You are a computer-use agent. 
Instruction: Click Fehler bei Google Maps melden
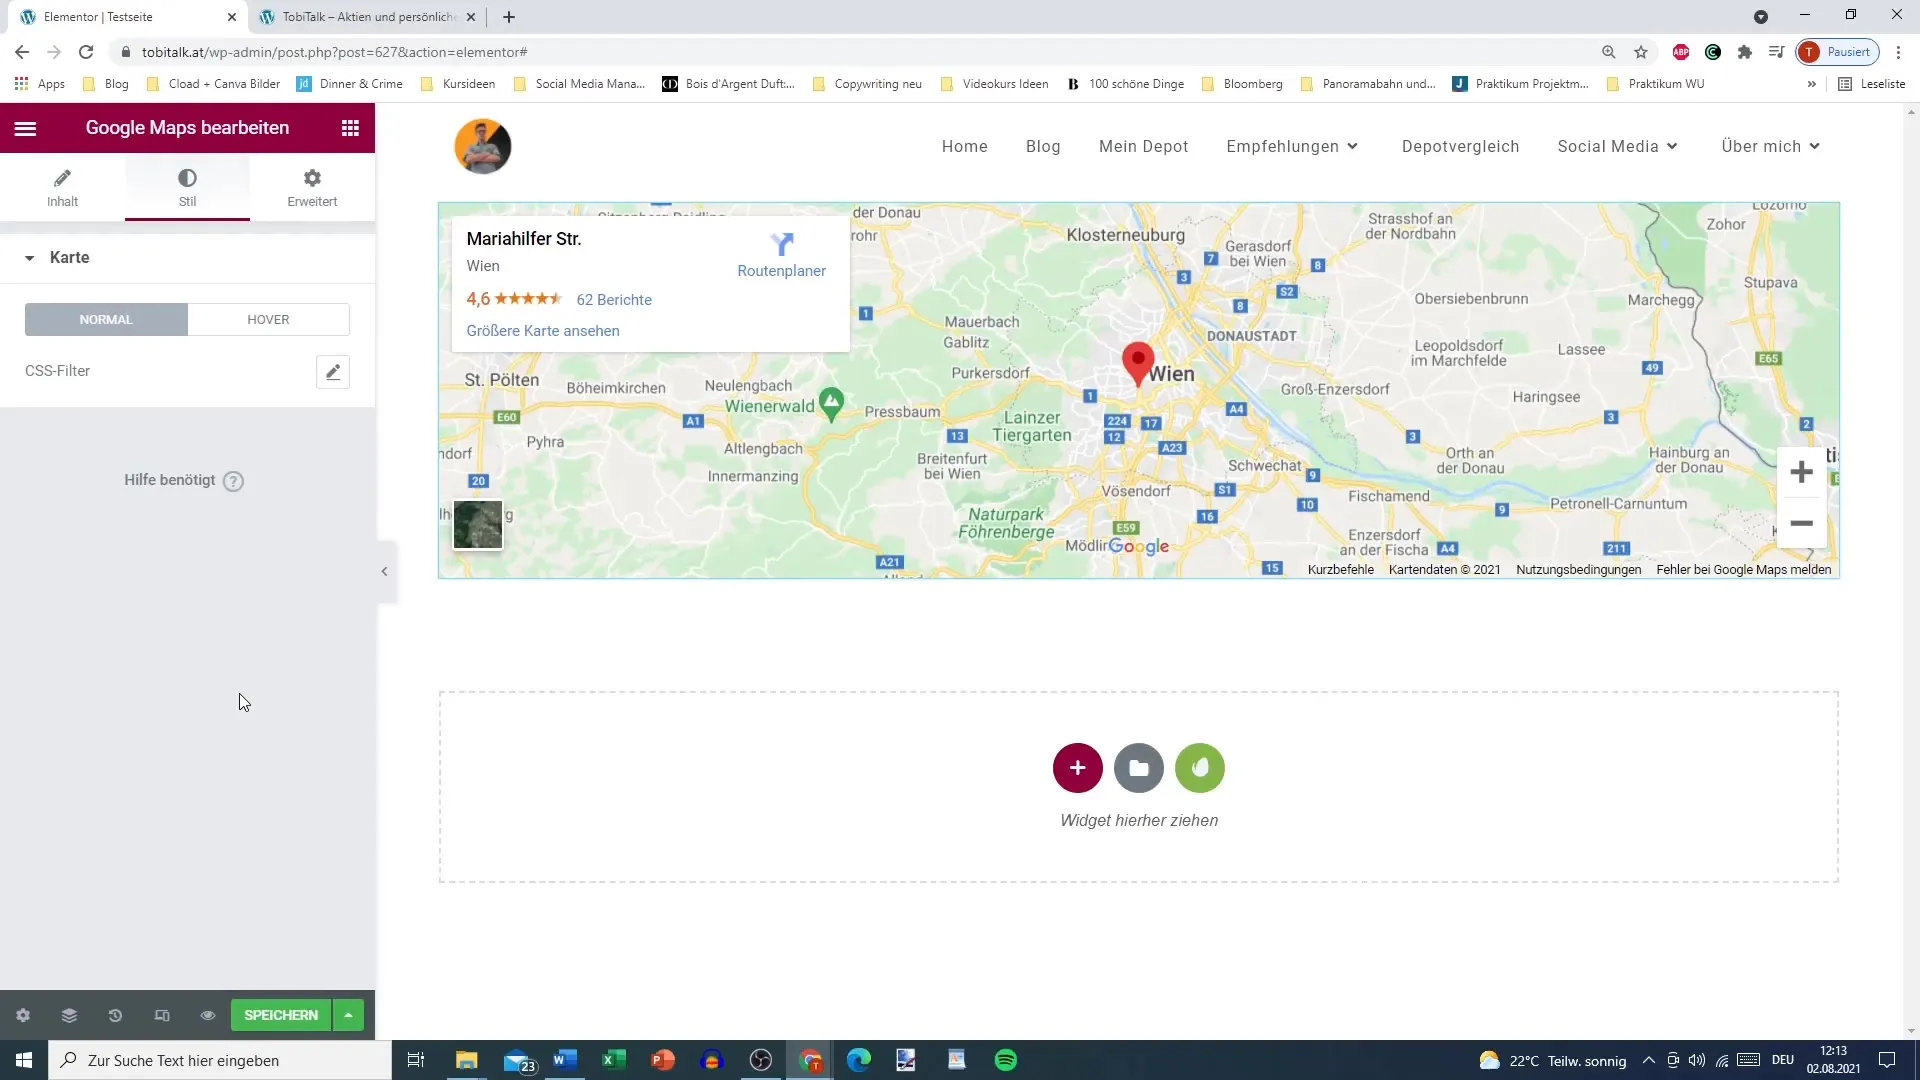tap(1744, 570)
